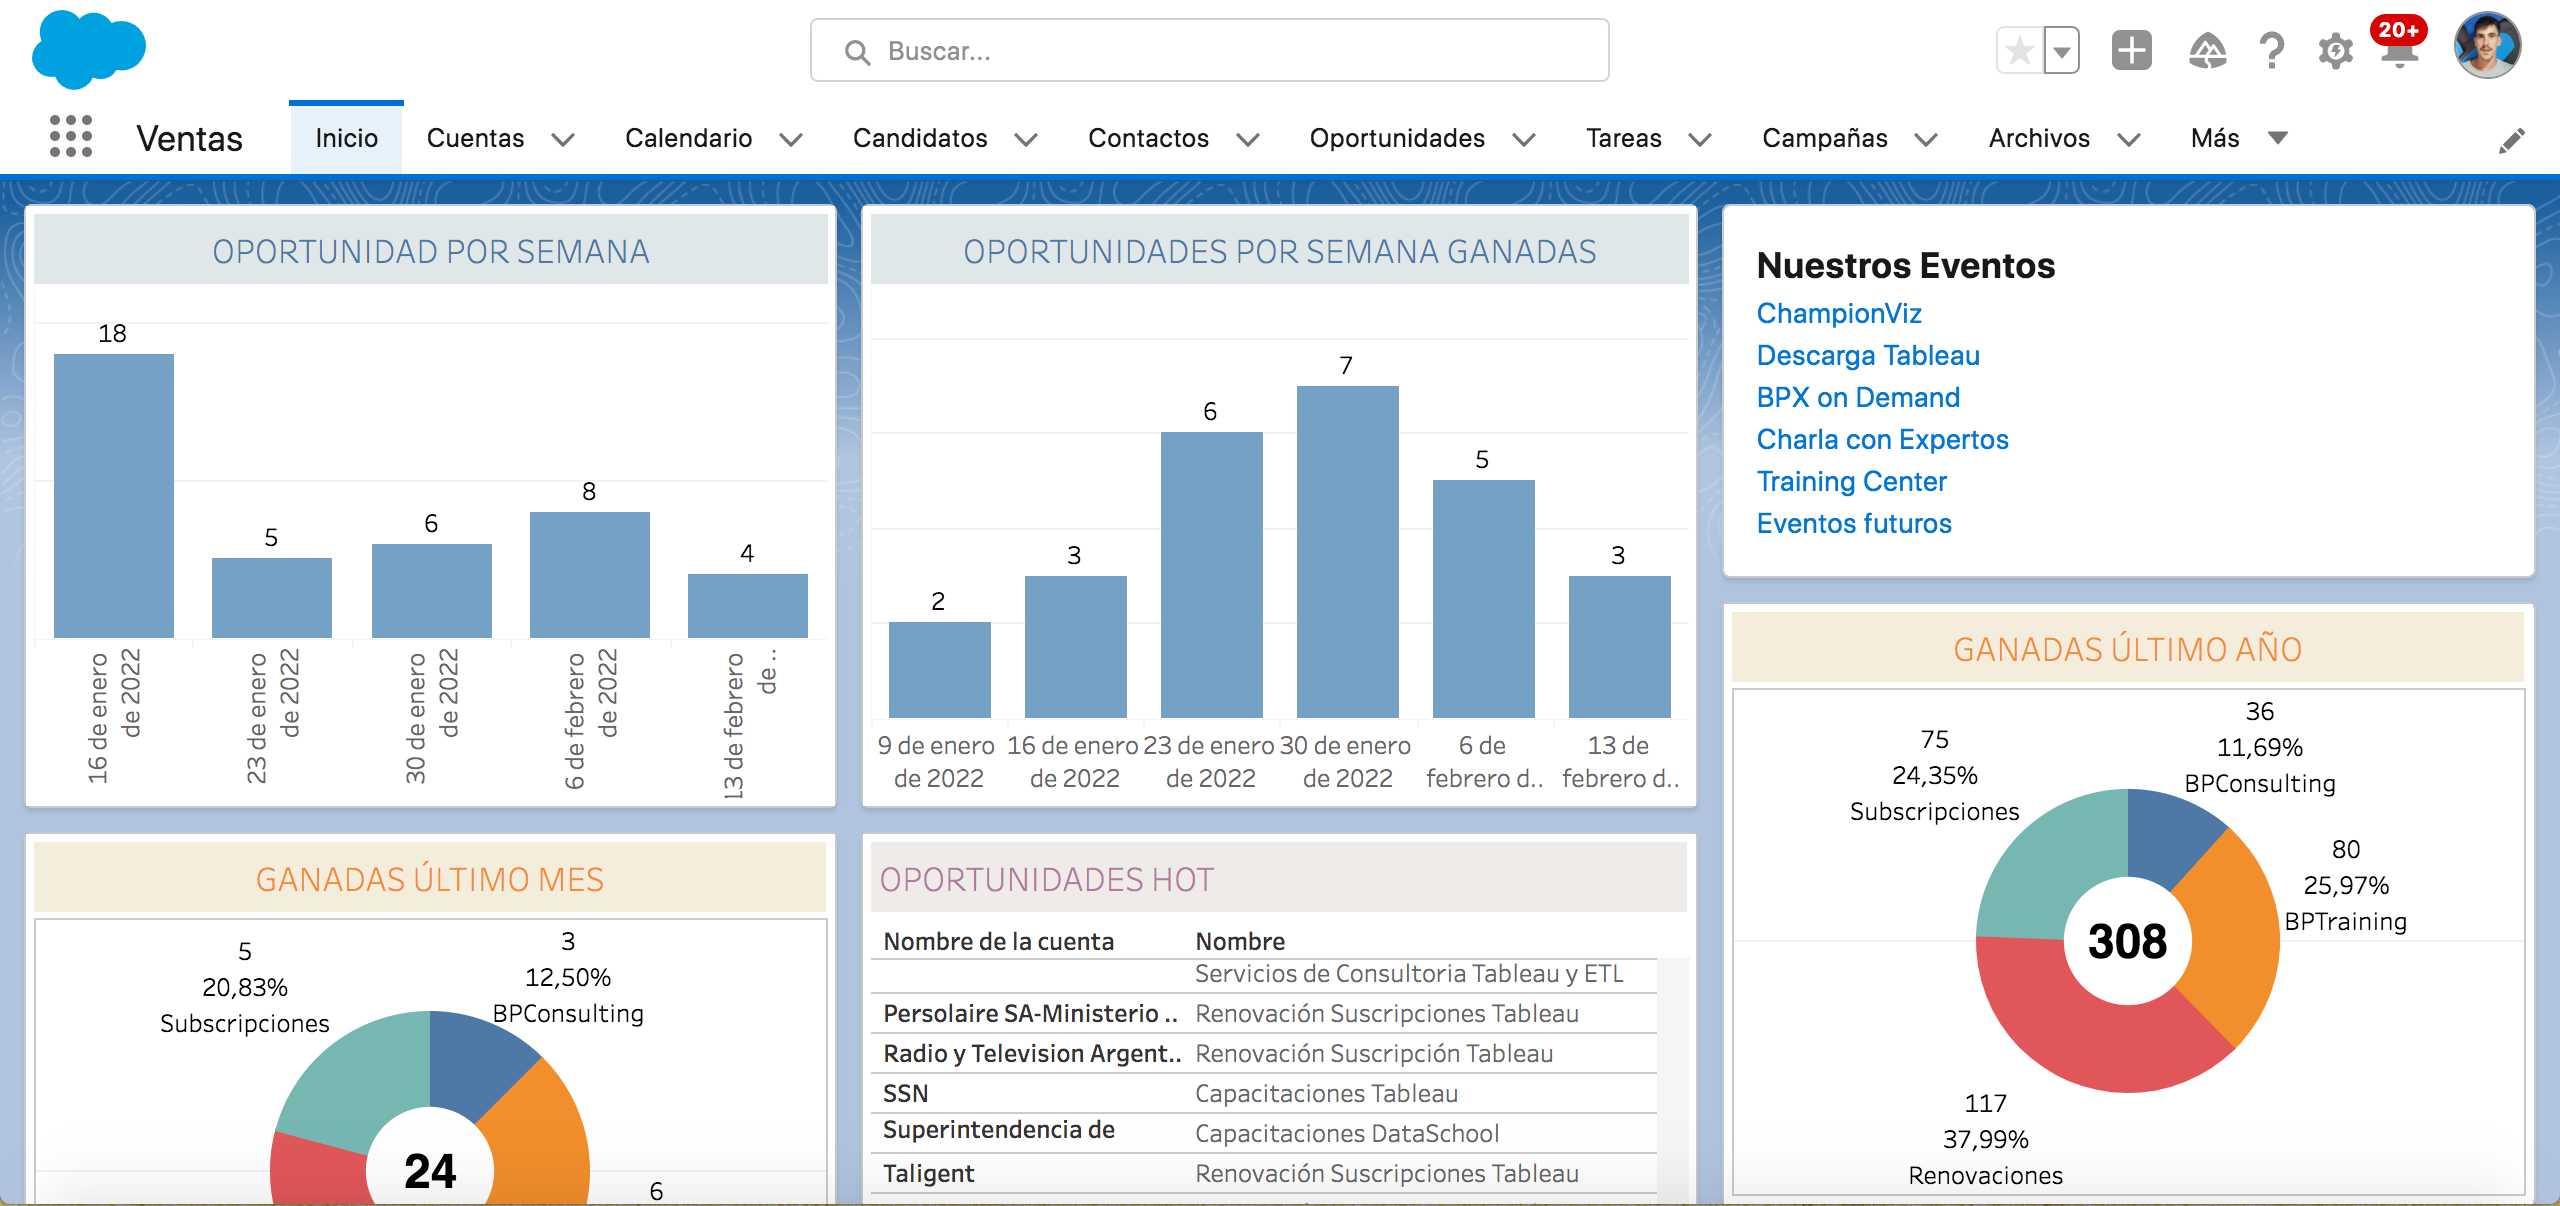Image resolution: width=2560 pixels, height=1206 pixels.
Task: Open the help question mark icon
Action: point(2272,50)
